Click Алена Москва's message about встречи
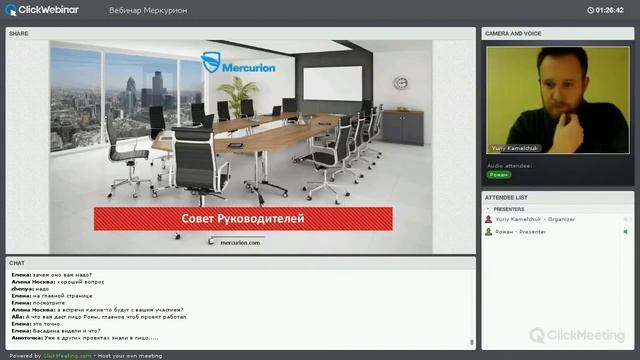640x360 pixels. tap(97, 310)
